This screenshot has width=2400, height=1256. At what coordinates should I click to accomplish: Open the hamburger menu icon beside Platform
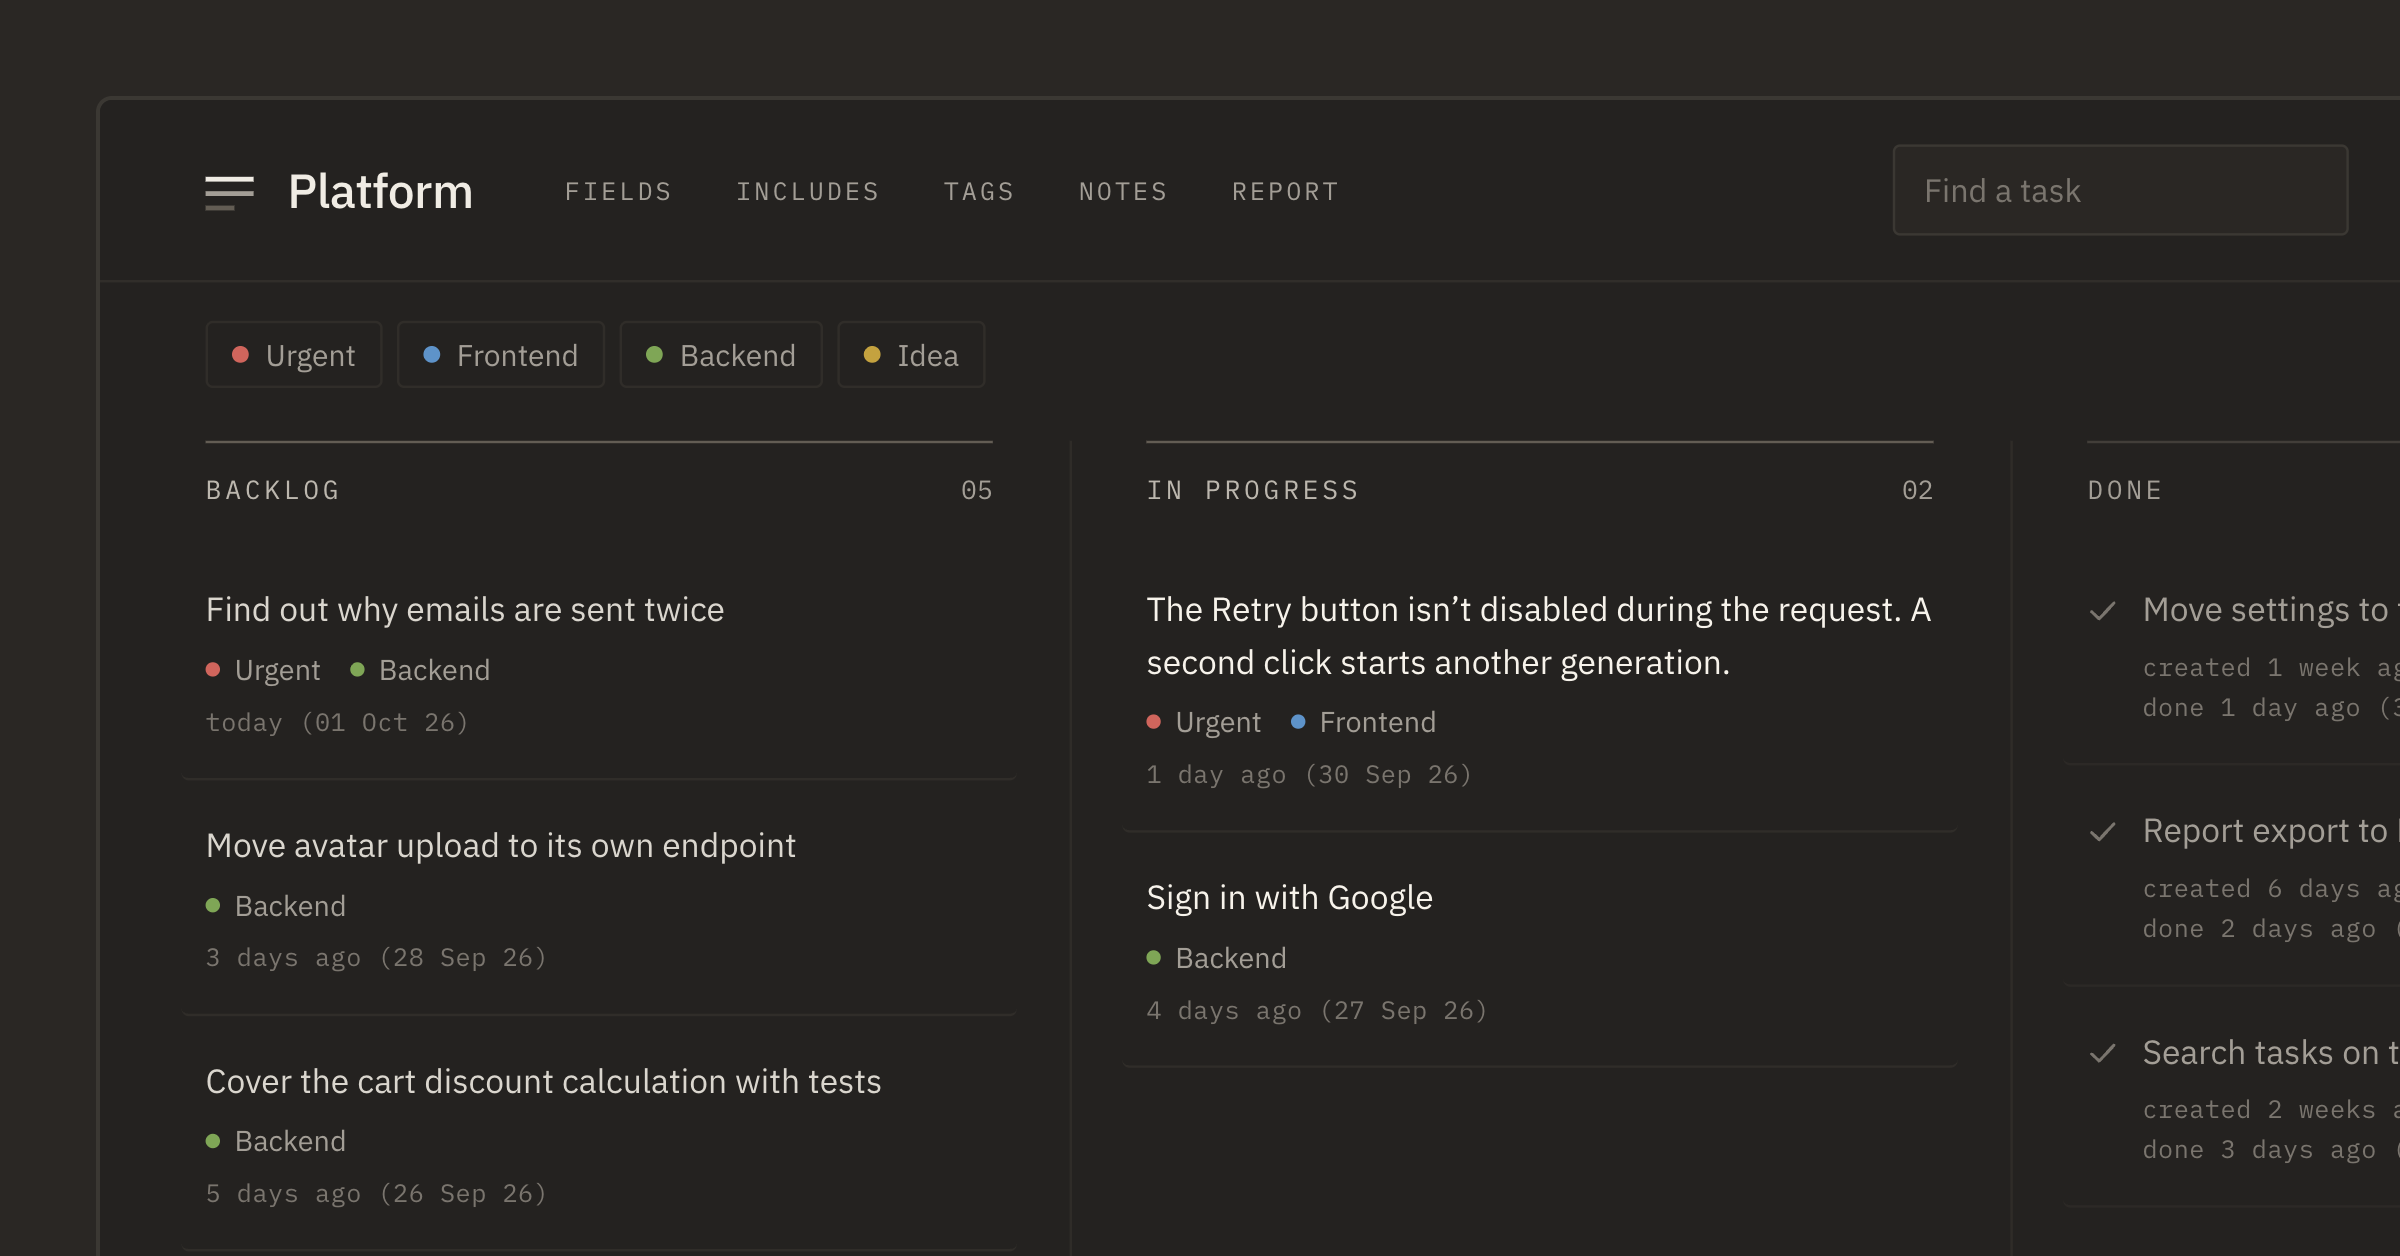pos(229,192)
